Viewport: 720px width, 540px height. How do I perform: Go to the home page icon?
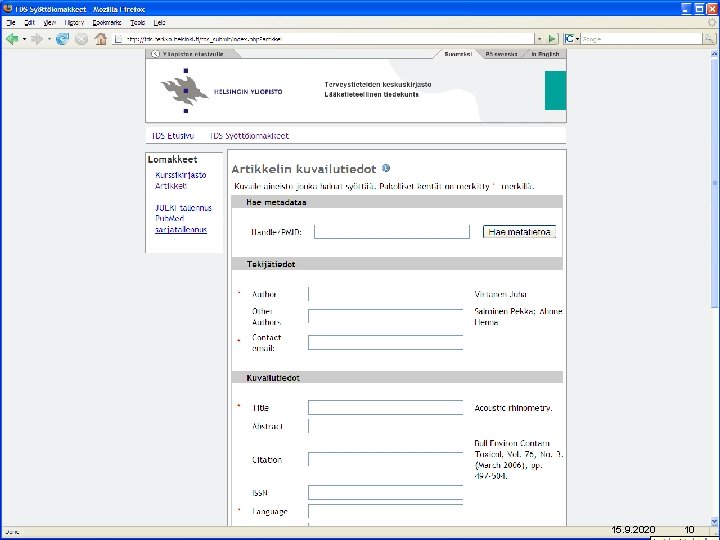coord(101,39)
